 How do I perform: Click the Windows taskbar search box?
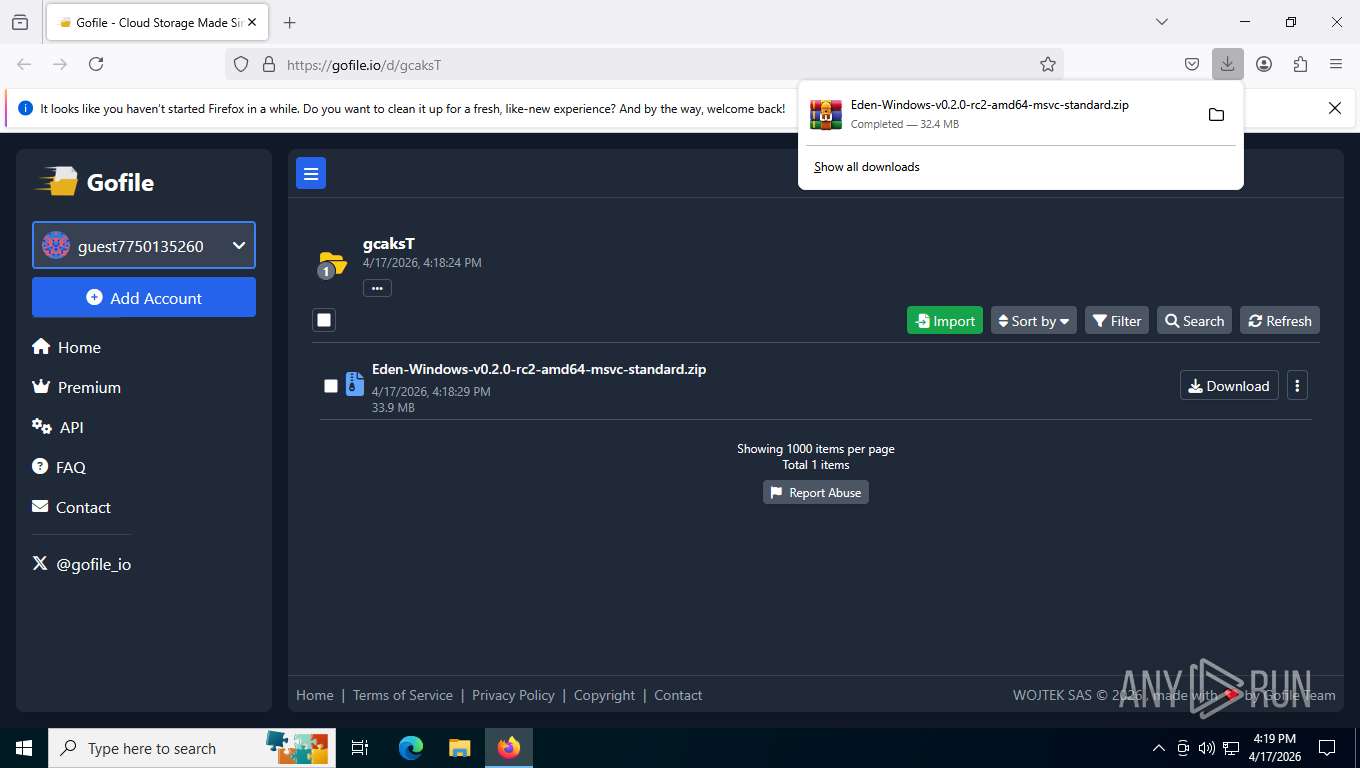192,748
